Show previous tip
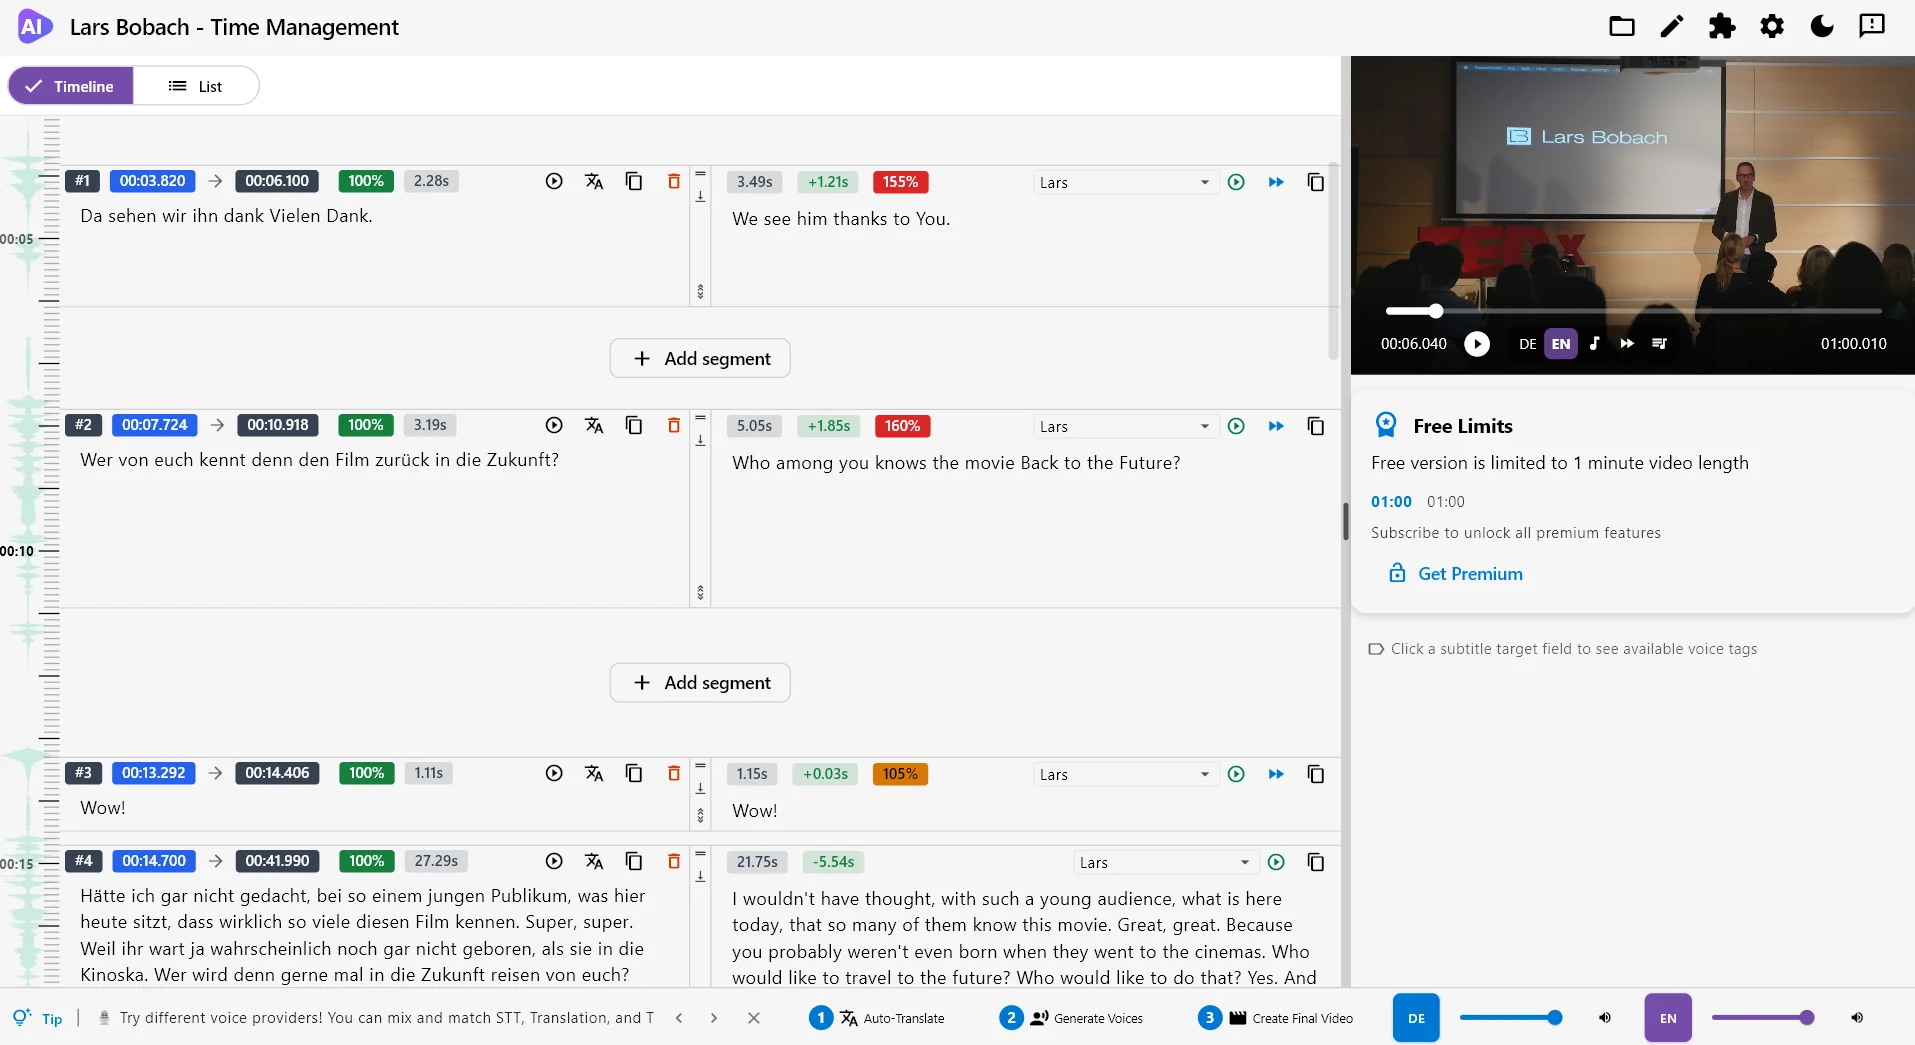This screenshot has height=1045, width=1915. coord(679,1018)
